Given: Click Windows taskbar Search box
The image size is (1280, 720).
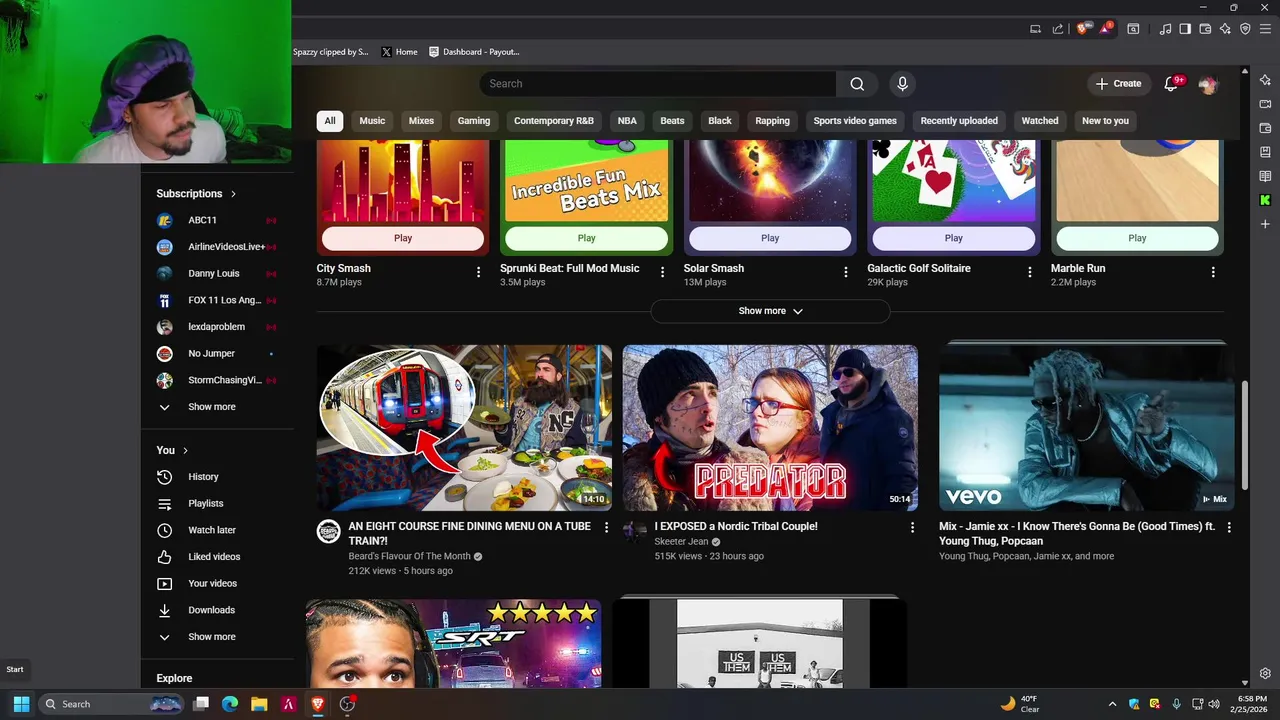Looking at the screenshot, I should point(112,704).
